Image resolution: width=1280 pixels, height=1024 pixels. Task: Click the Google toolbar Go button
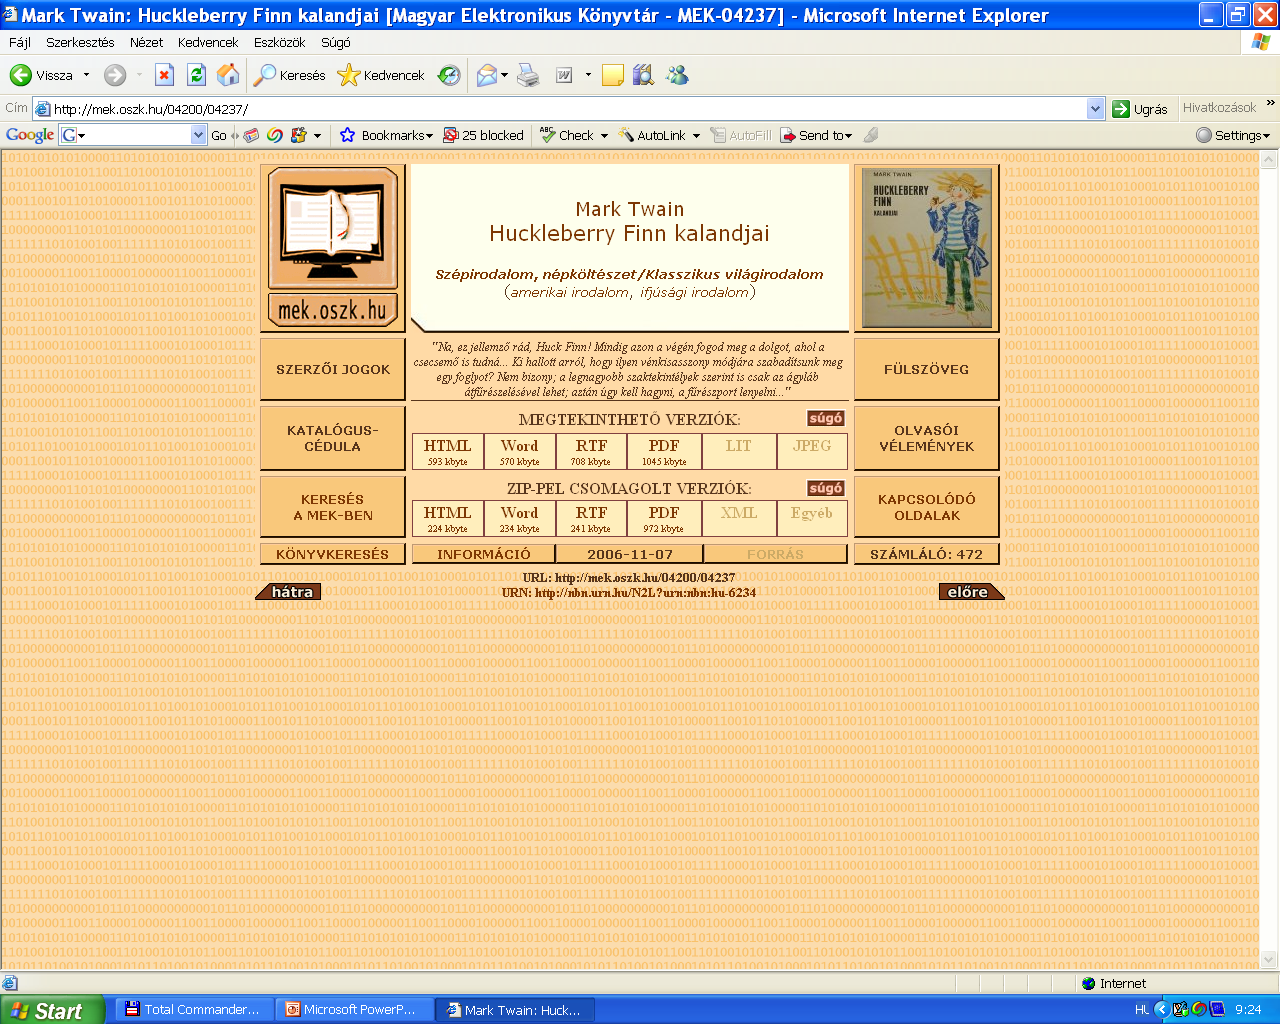pos(219,135)
